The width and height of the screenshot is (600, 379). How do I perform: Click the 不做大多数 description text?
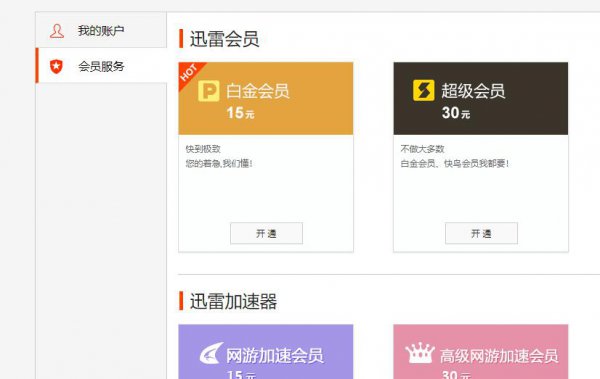[x=422, y=149]
